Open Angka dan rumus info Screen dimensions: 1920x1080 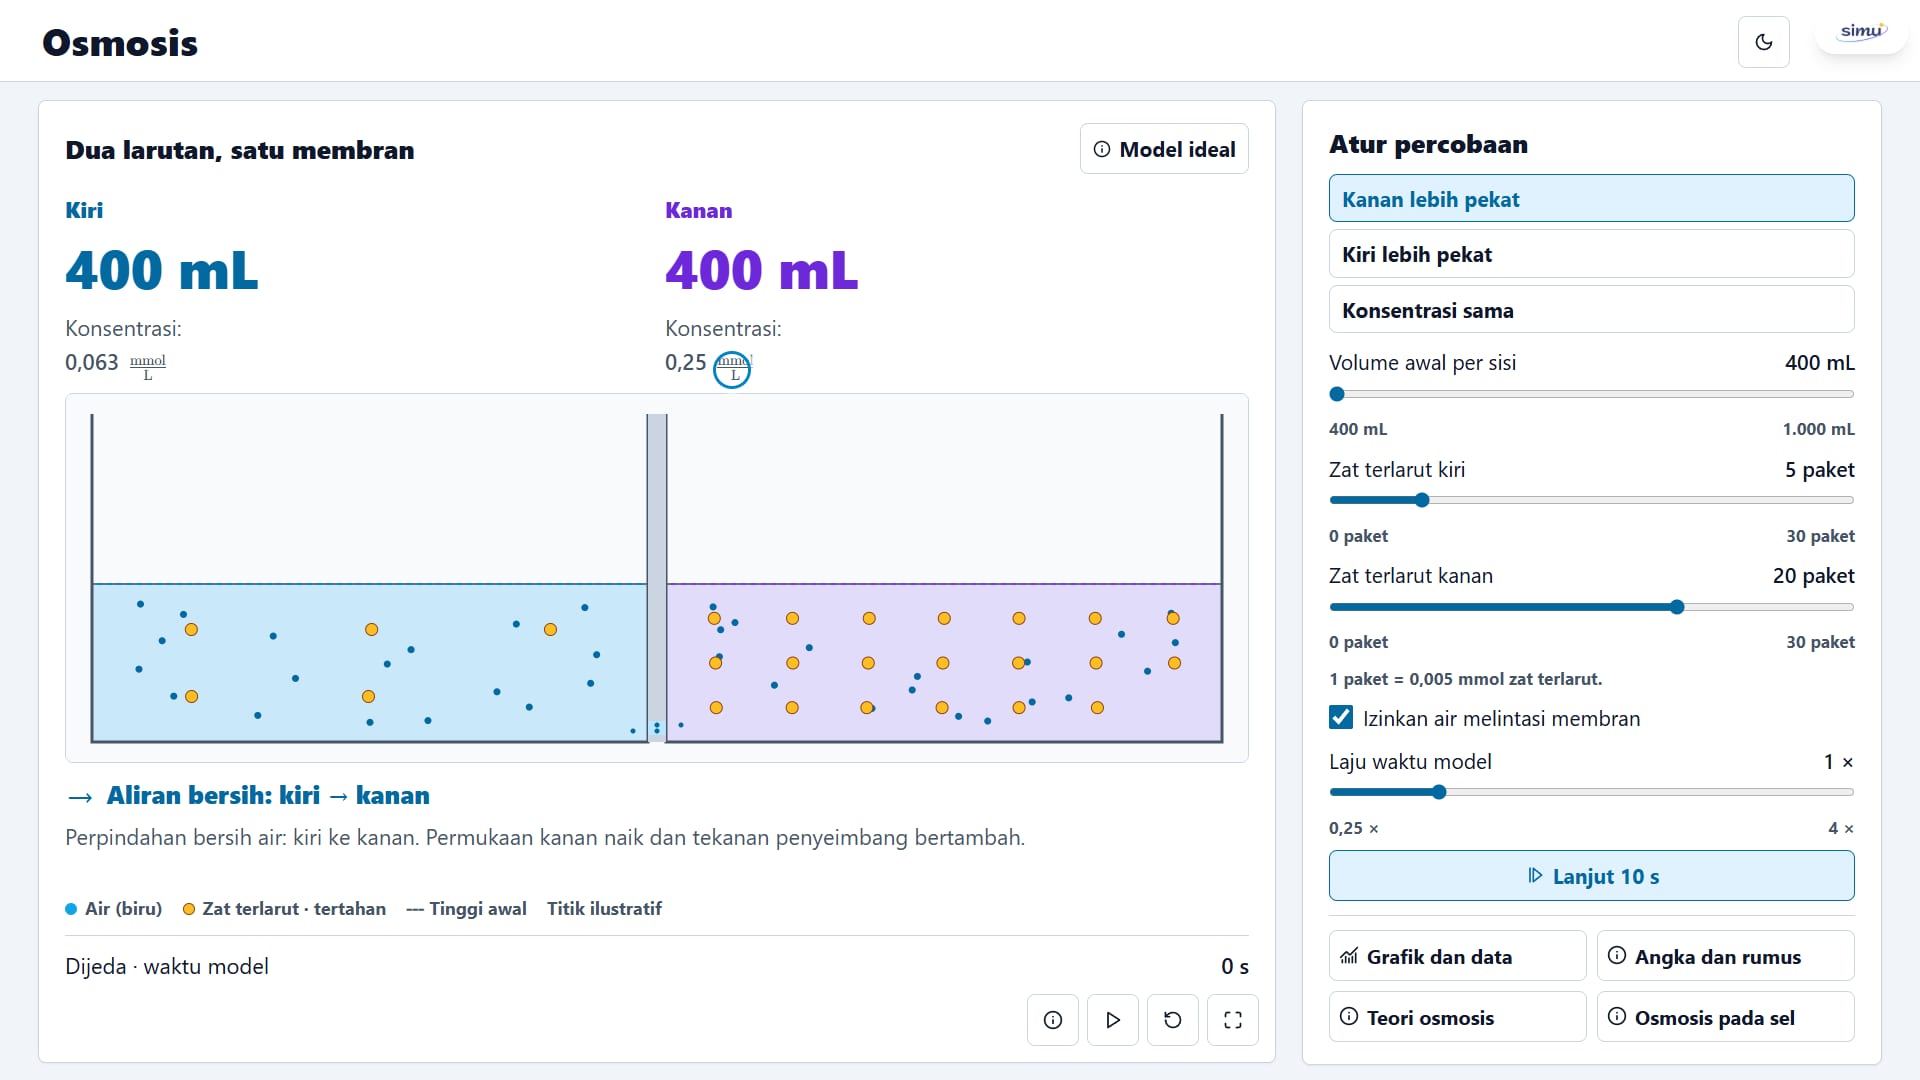point(1725,956)
